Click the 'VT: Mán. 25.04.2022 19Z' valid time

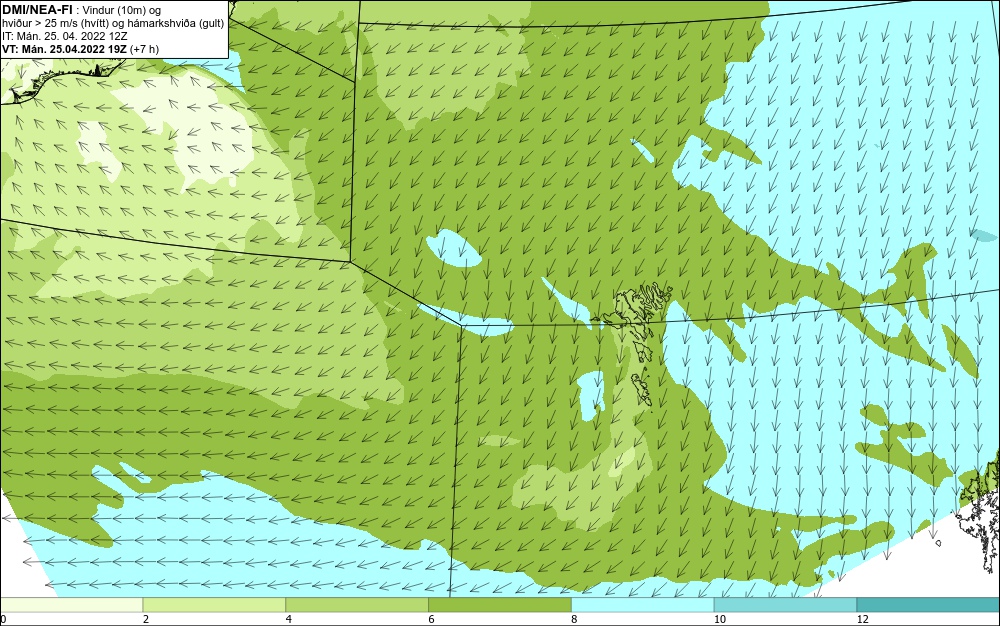[64, 49]
